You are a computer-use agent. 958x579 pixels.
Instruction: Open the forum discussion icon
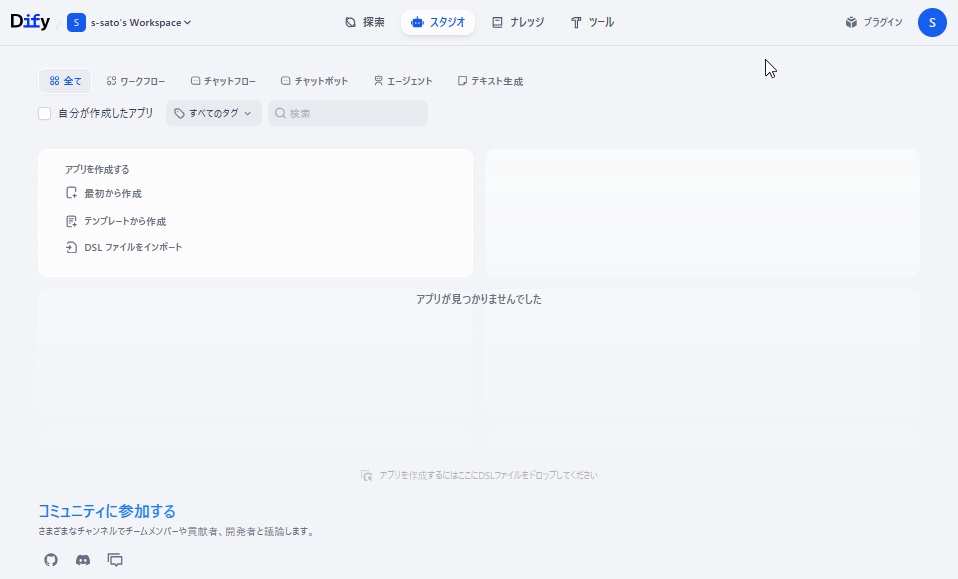tap(115, 560)
